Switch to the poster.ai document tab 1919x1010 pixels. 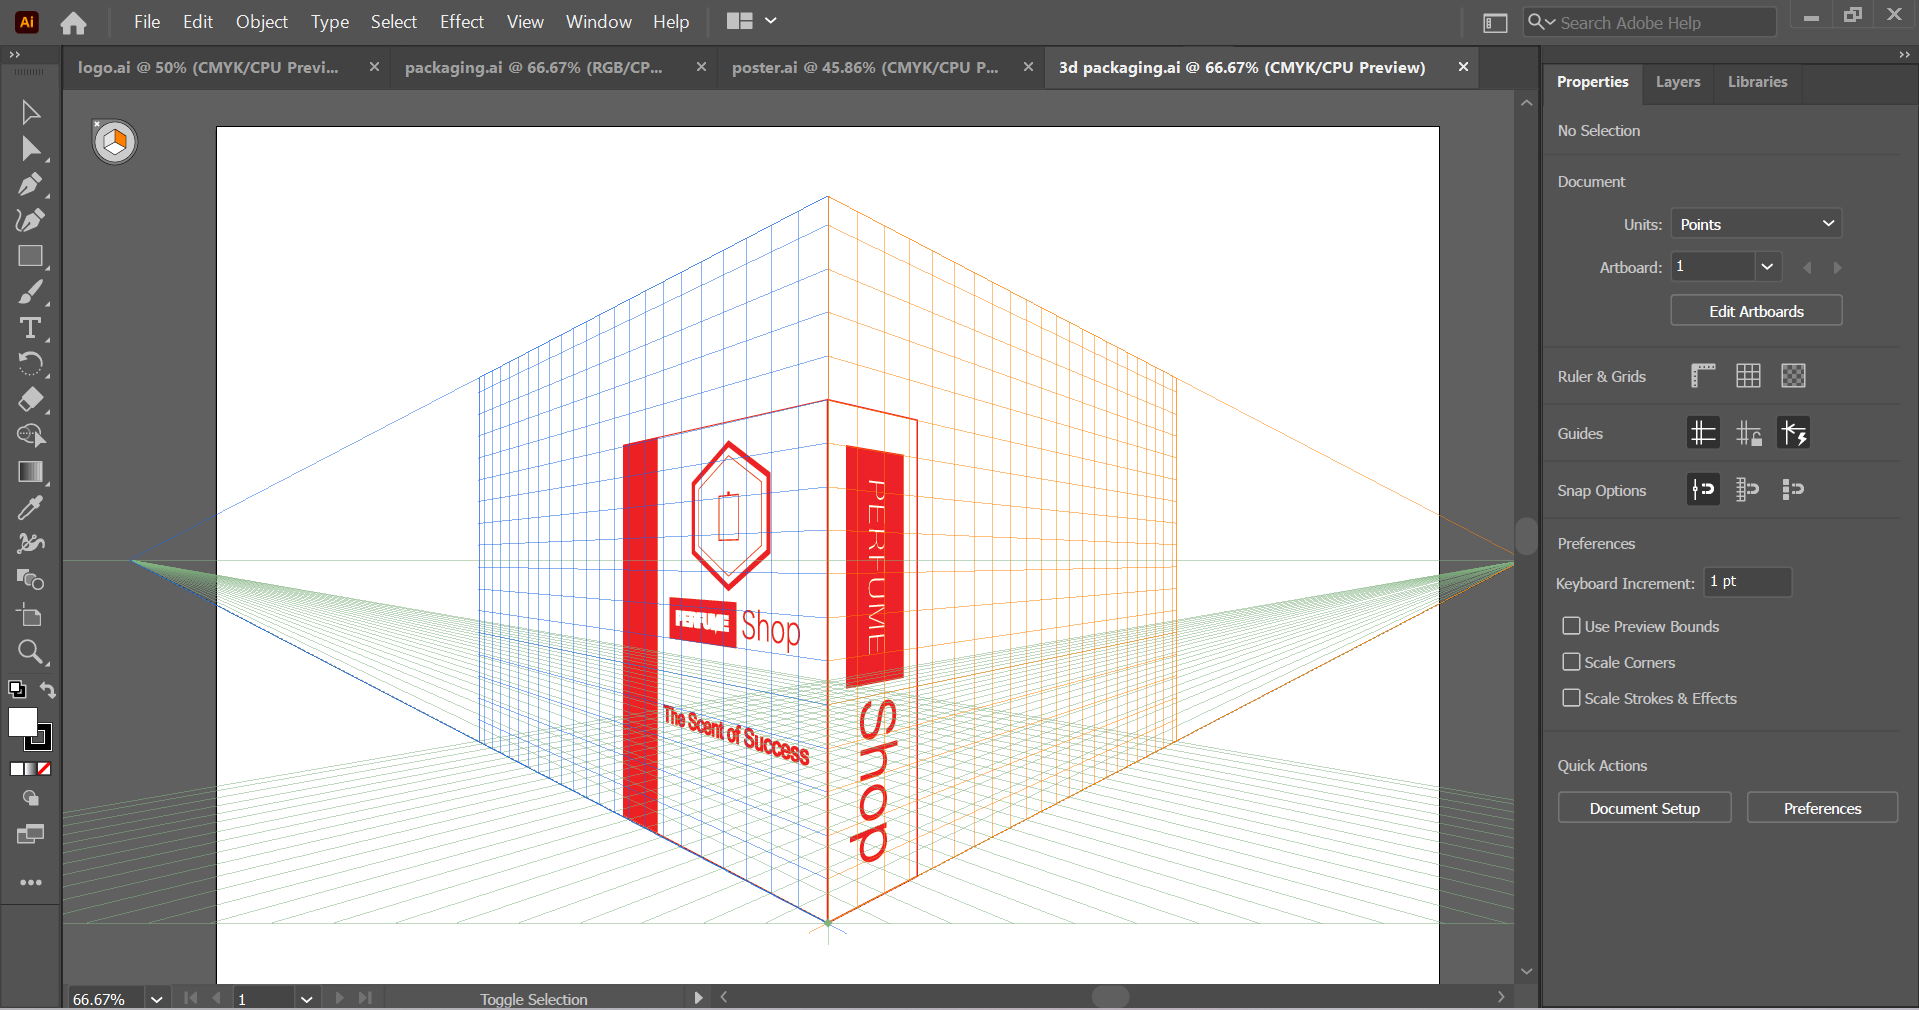(865, 67)
